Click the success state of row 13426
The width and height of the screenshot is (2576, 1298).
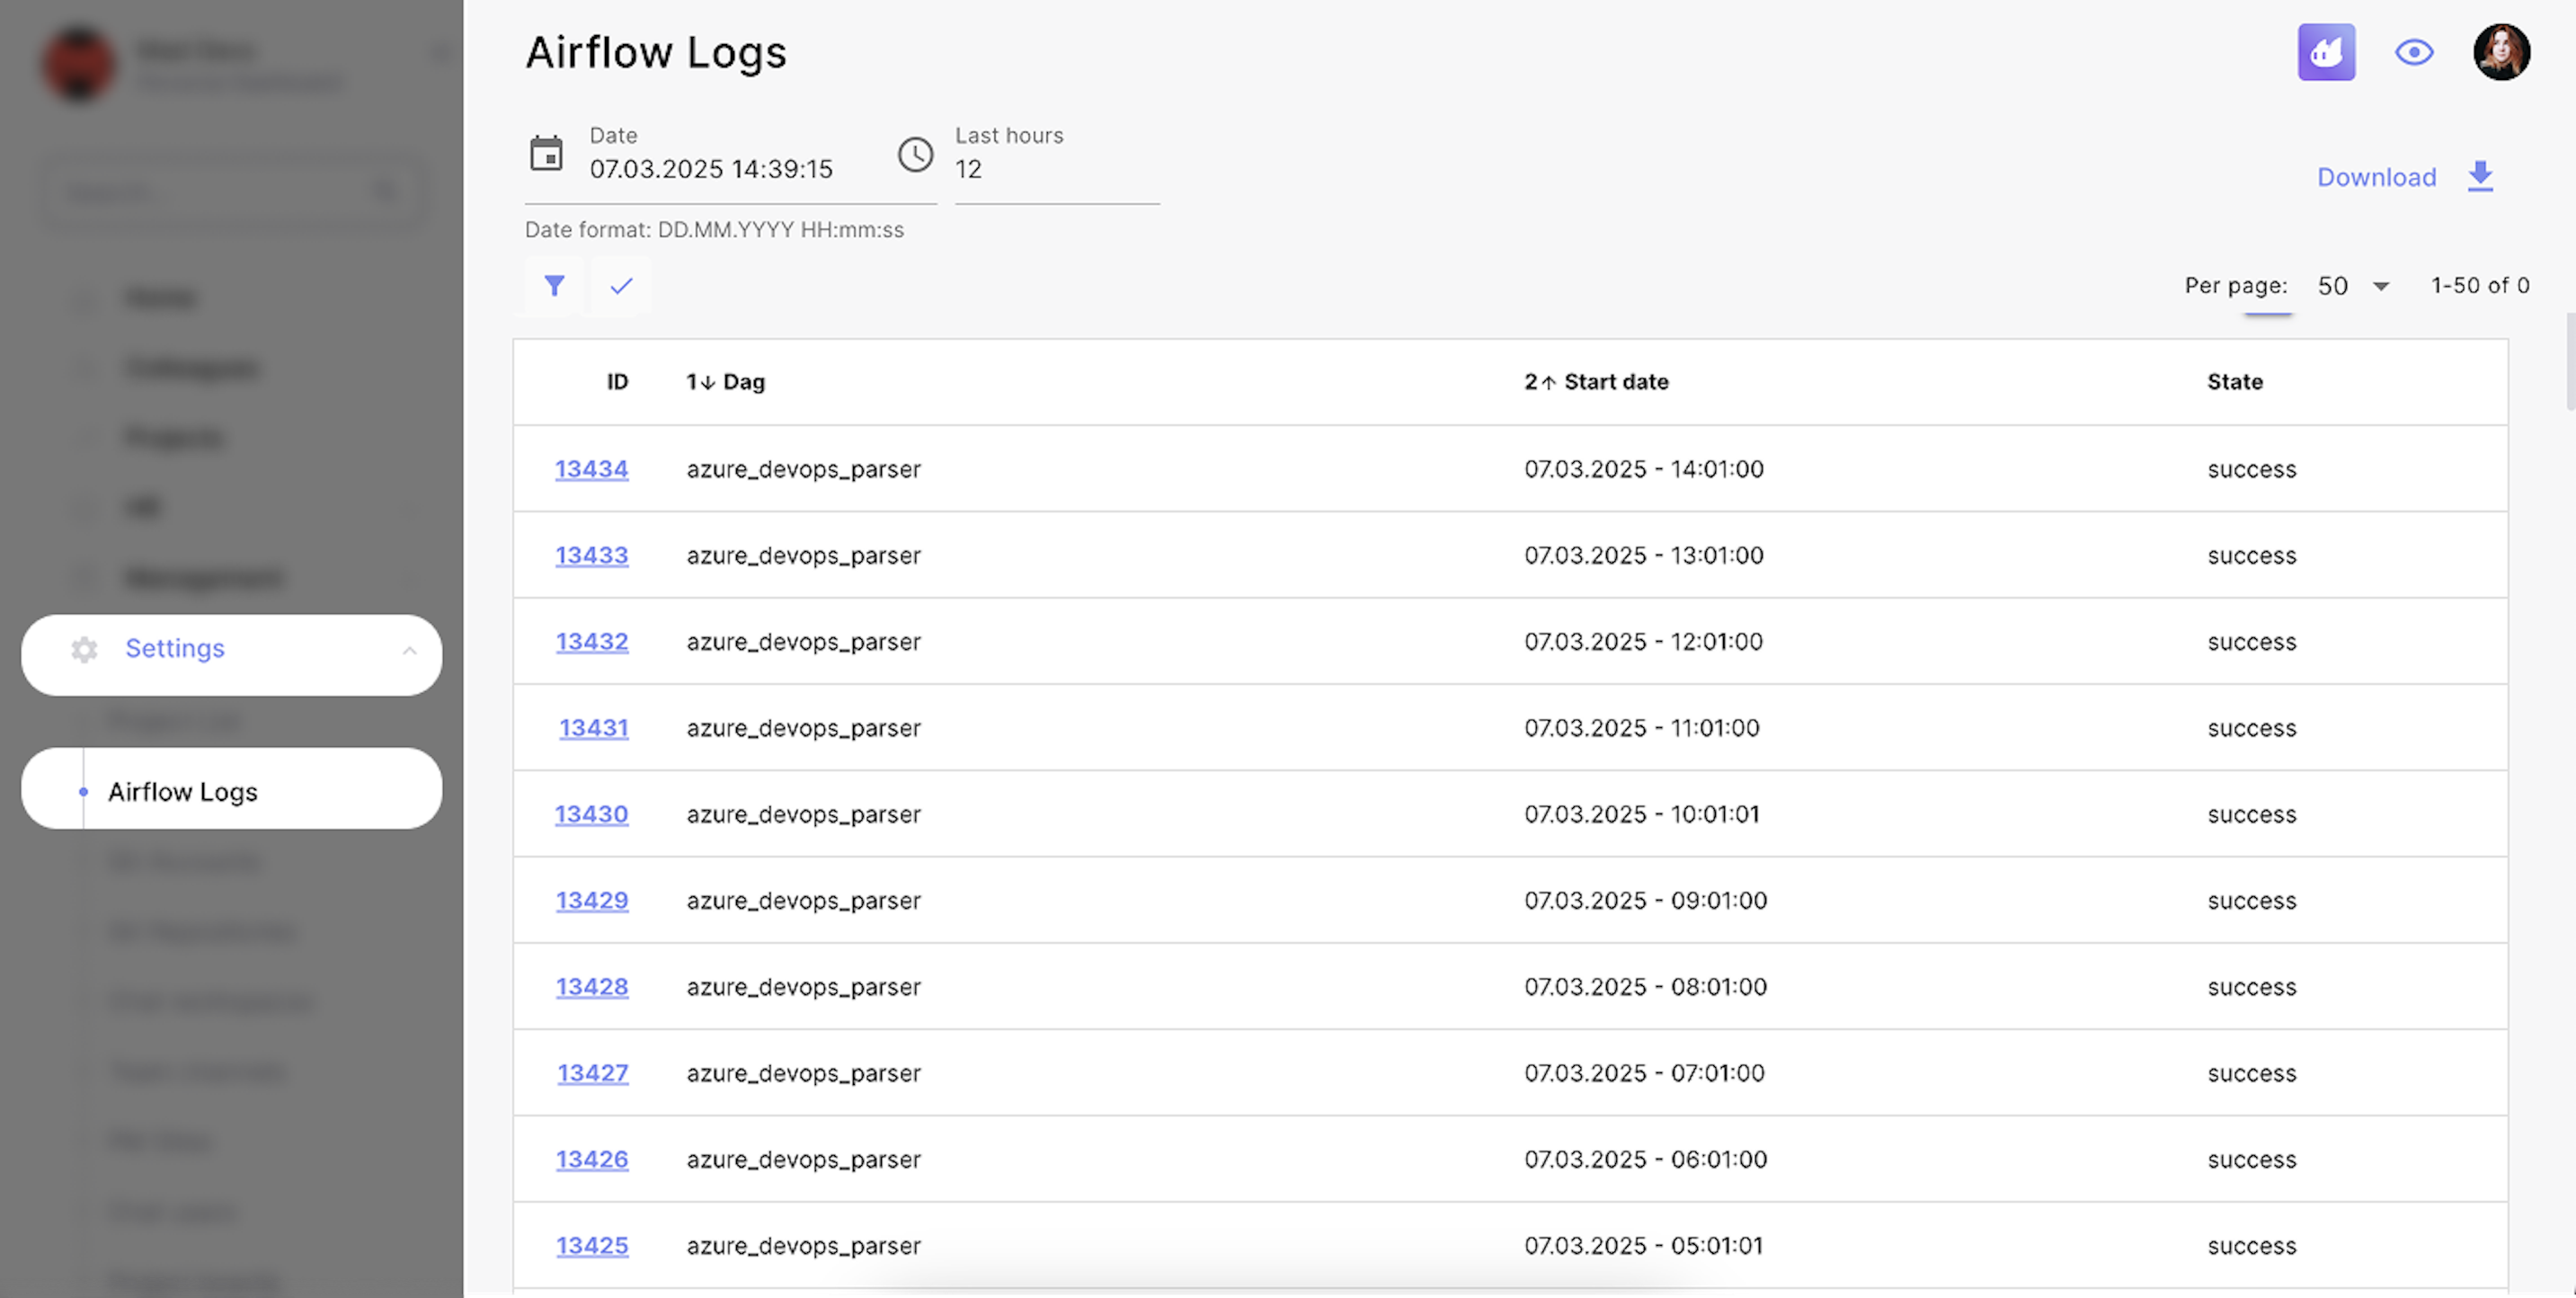click(2252, 1160)
